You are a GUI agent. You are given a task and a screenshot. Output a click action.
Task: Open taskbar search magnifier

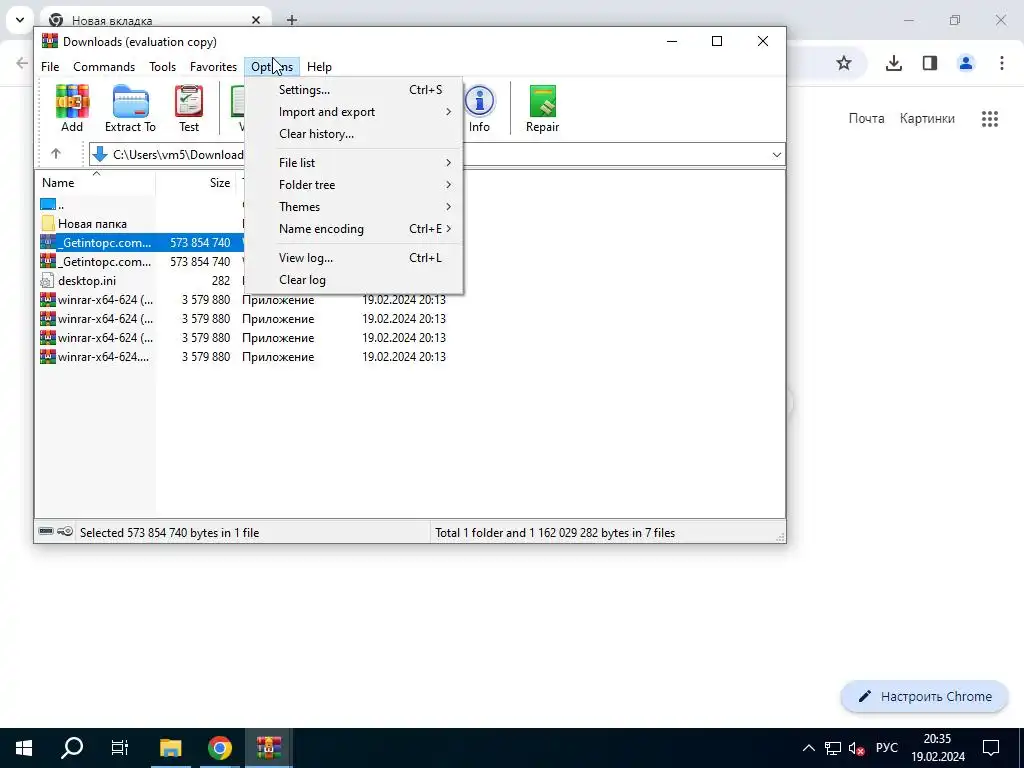pyautogui.click(x=72, y=748)
